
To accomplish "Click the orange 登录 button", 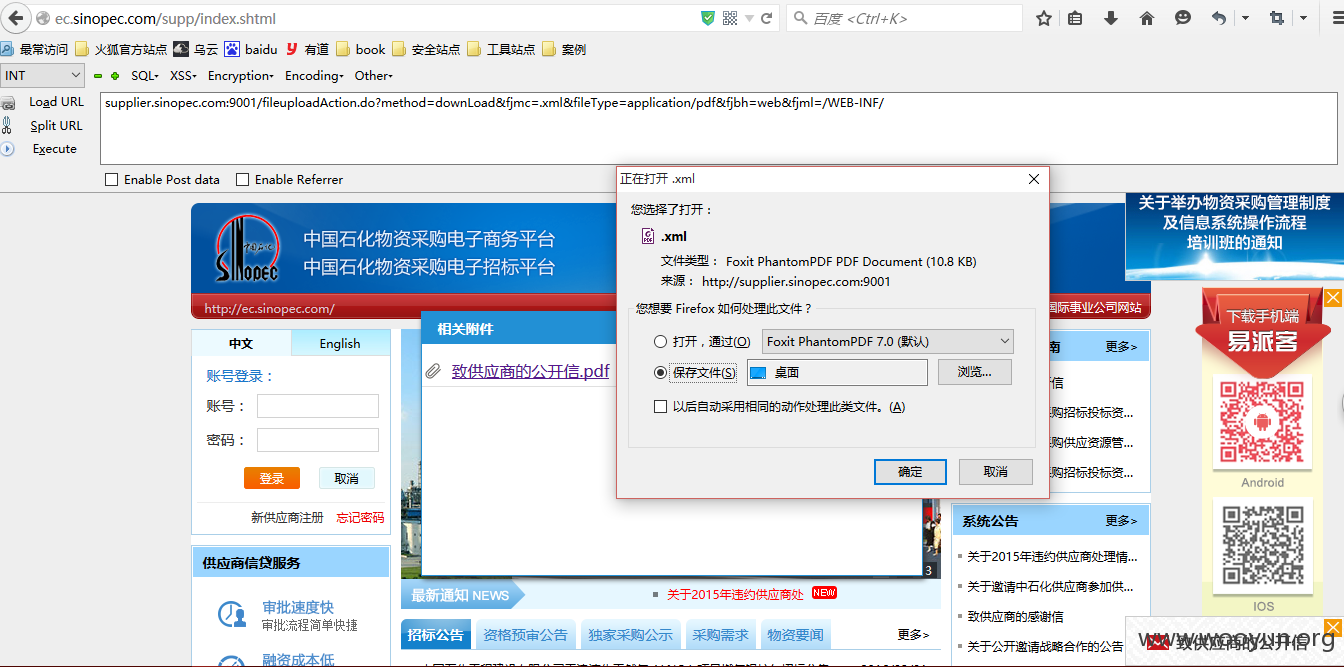I will tap(272, 478).
